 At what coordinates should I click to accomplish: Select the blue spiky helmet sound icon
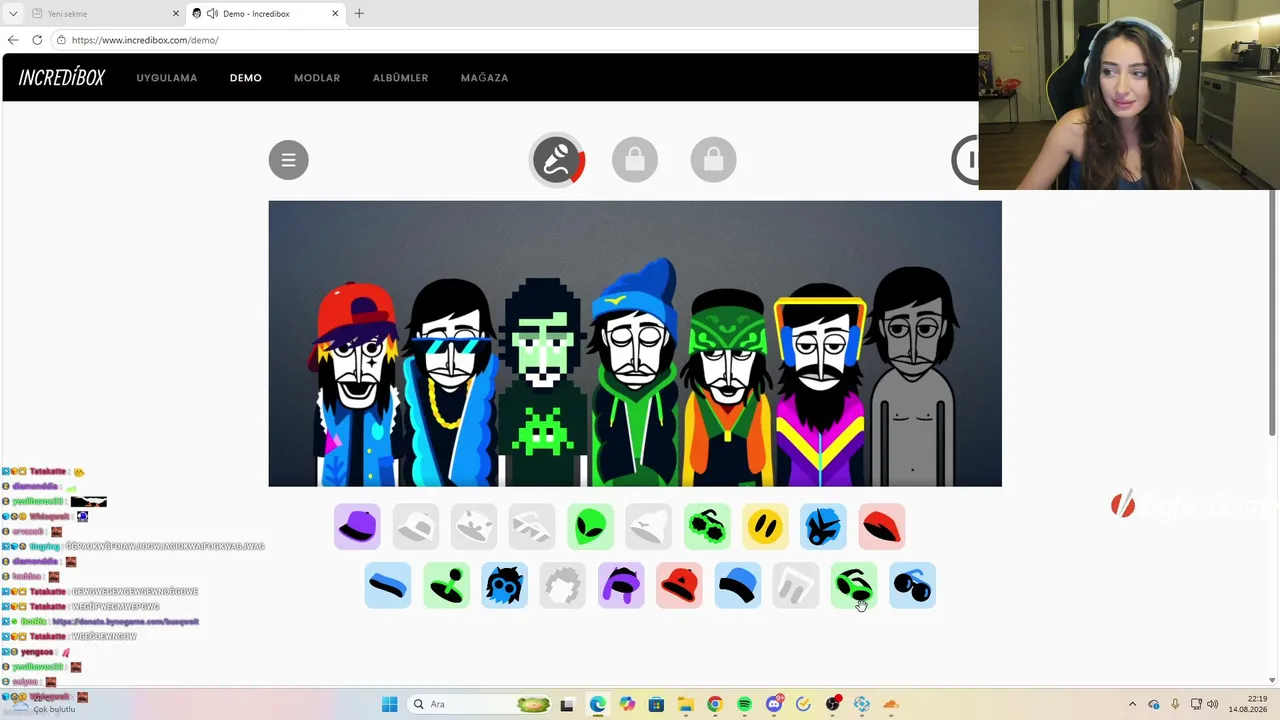823,526
